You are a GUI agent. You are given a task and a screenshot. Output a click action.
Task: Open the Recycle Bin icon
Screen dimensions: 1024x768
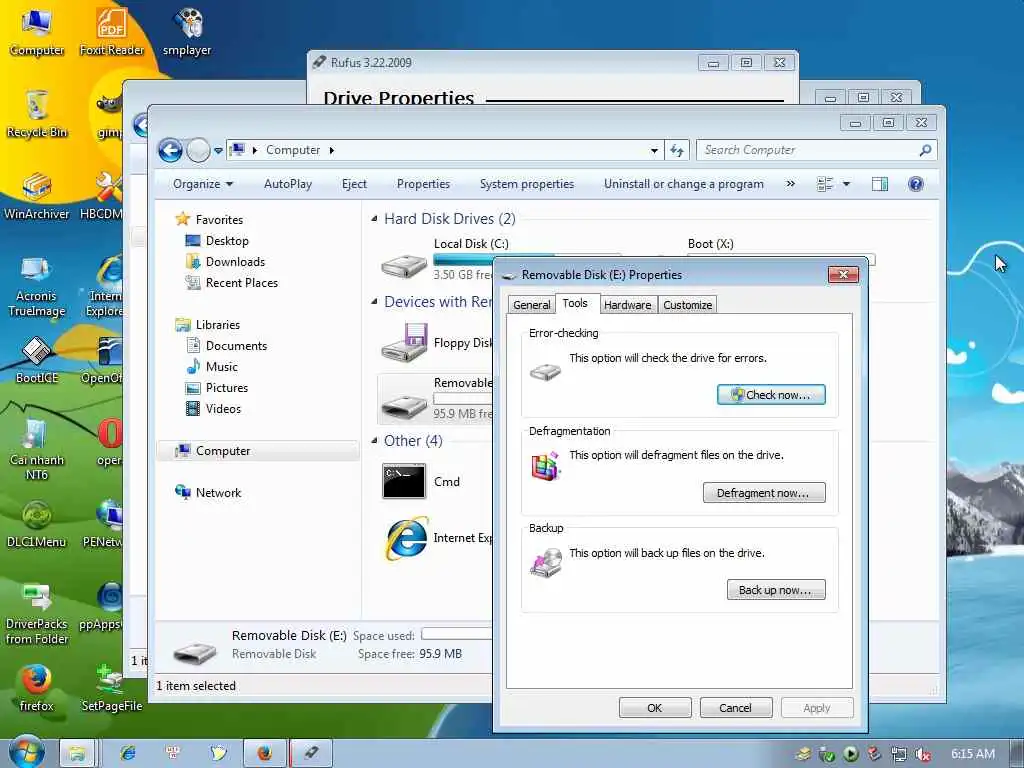(x=37, y=112)
